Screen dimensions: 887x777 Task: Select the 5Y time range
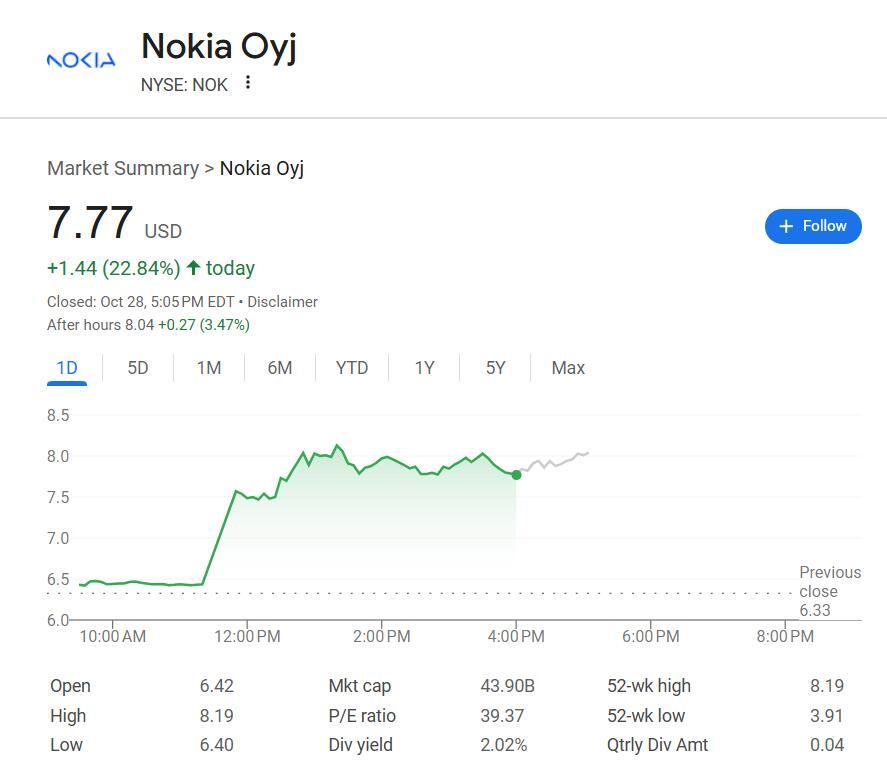point(495,368)
